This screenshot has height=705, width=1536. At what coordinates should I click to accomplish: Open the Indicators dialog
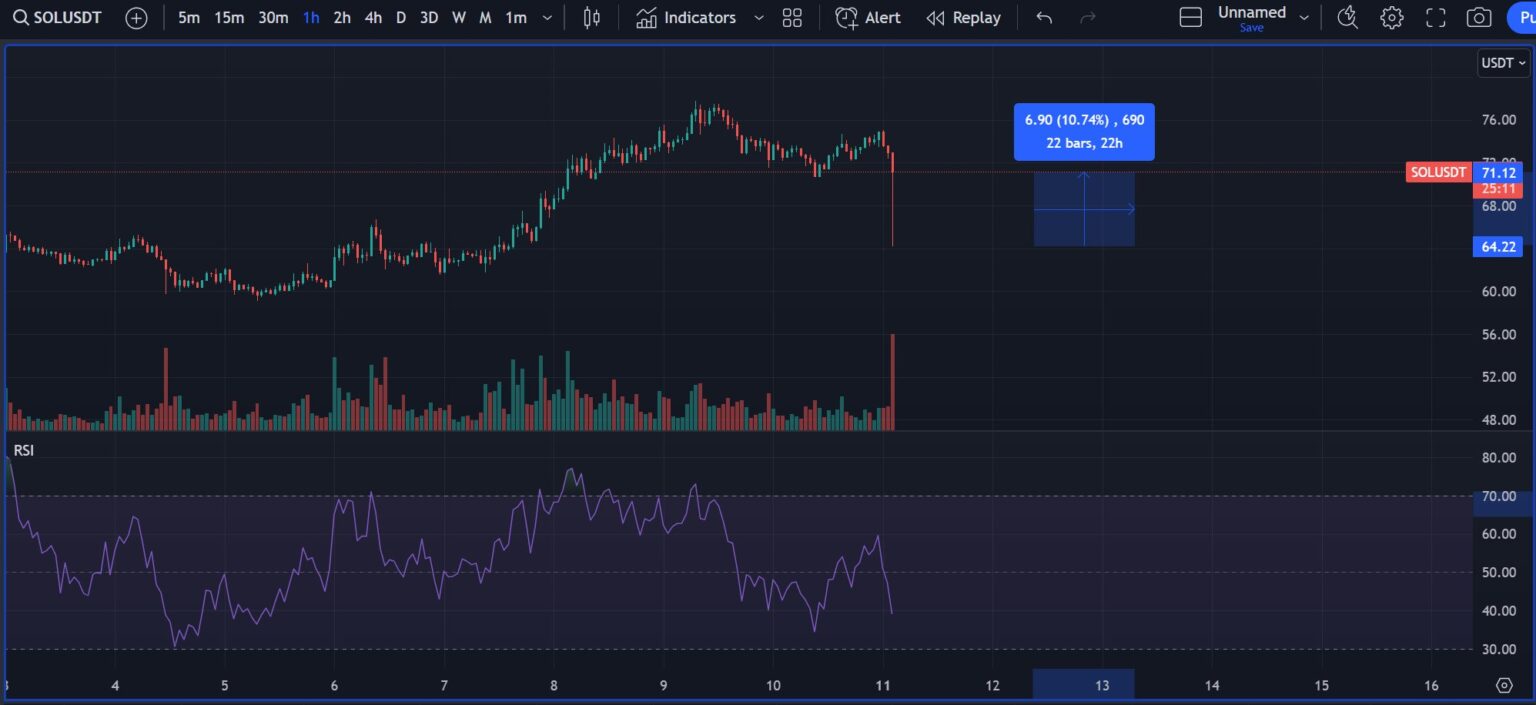click(686, 18)
